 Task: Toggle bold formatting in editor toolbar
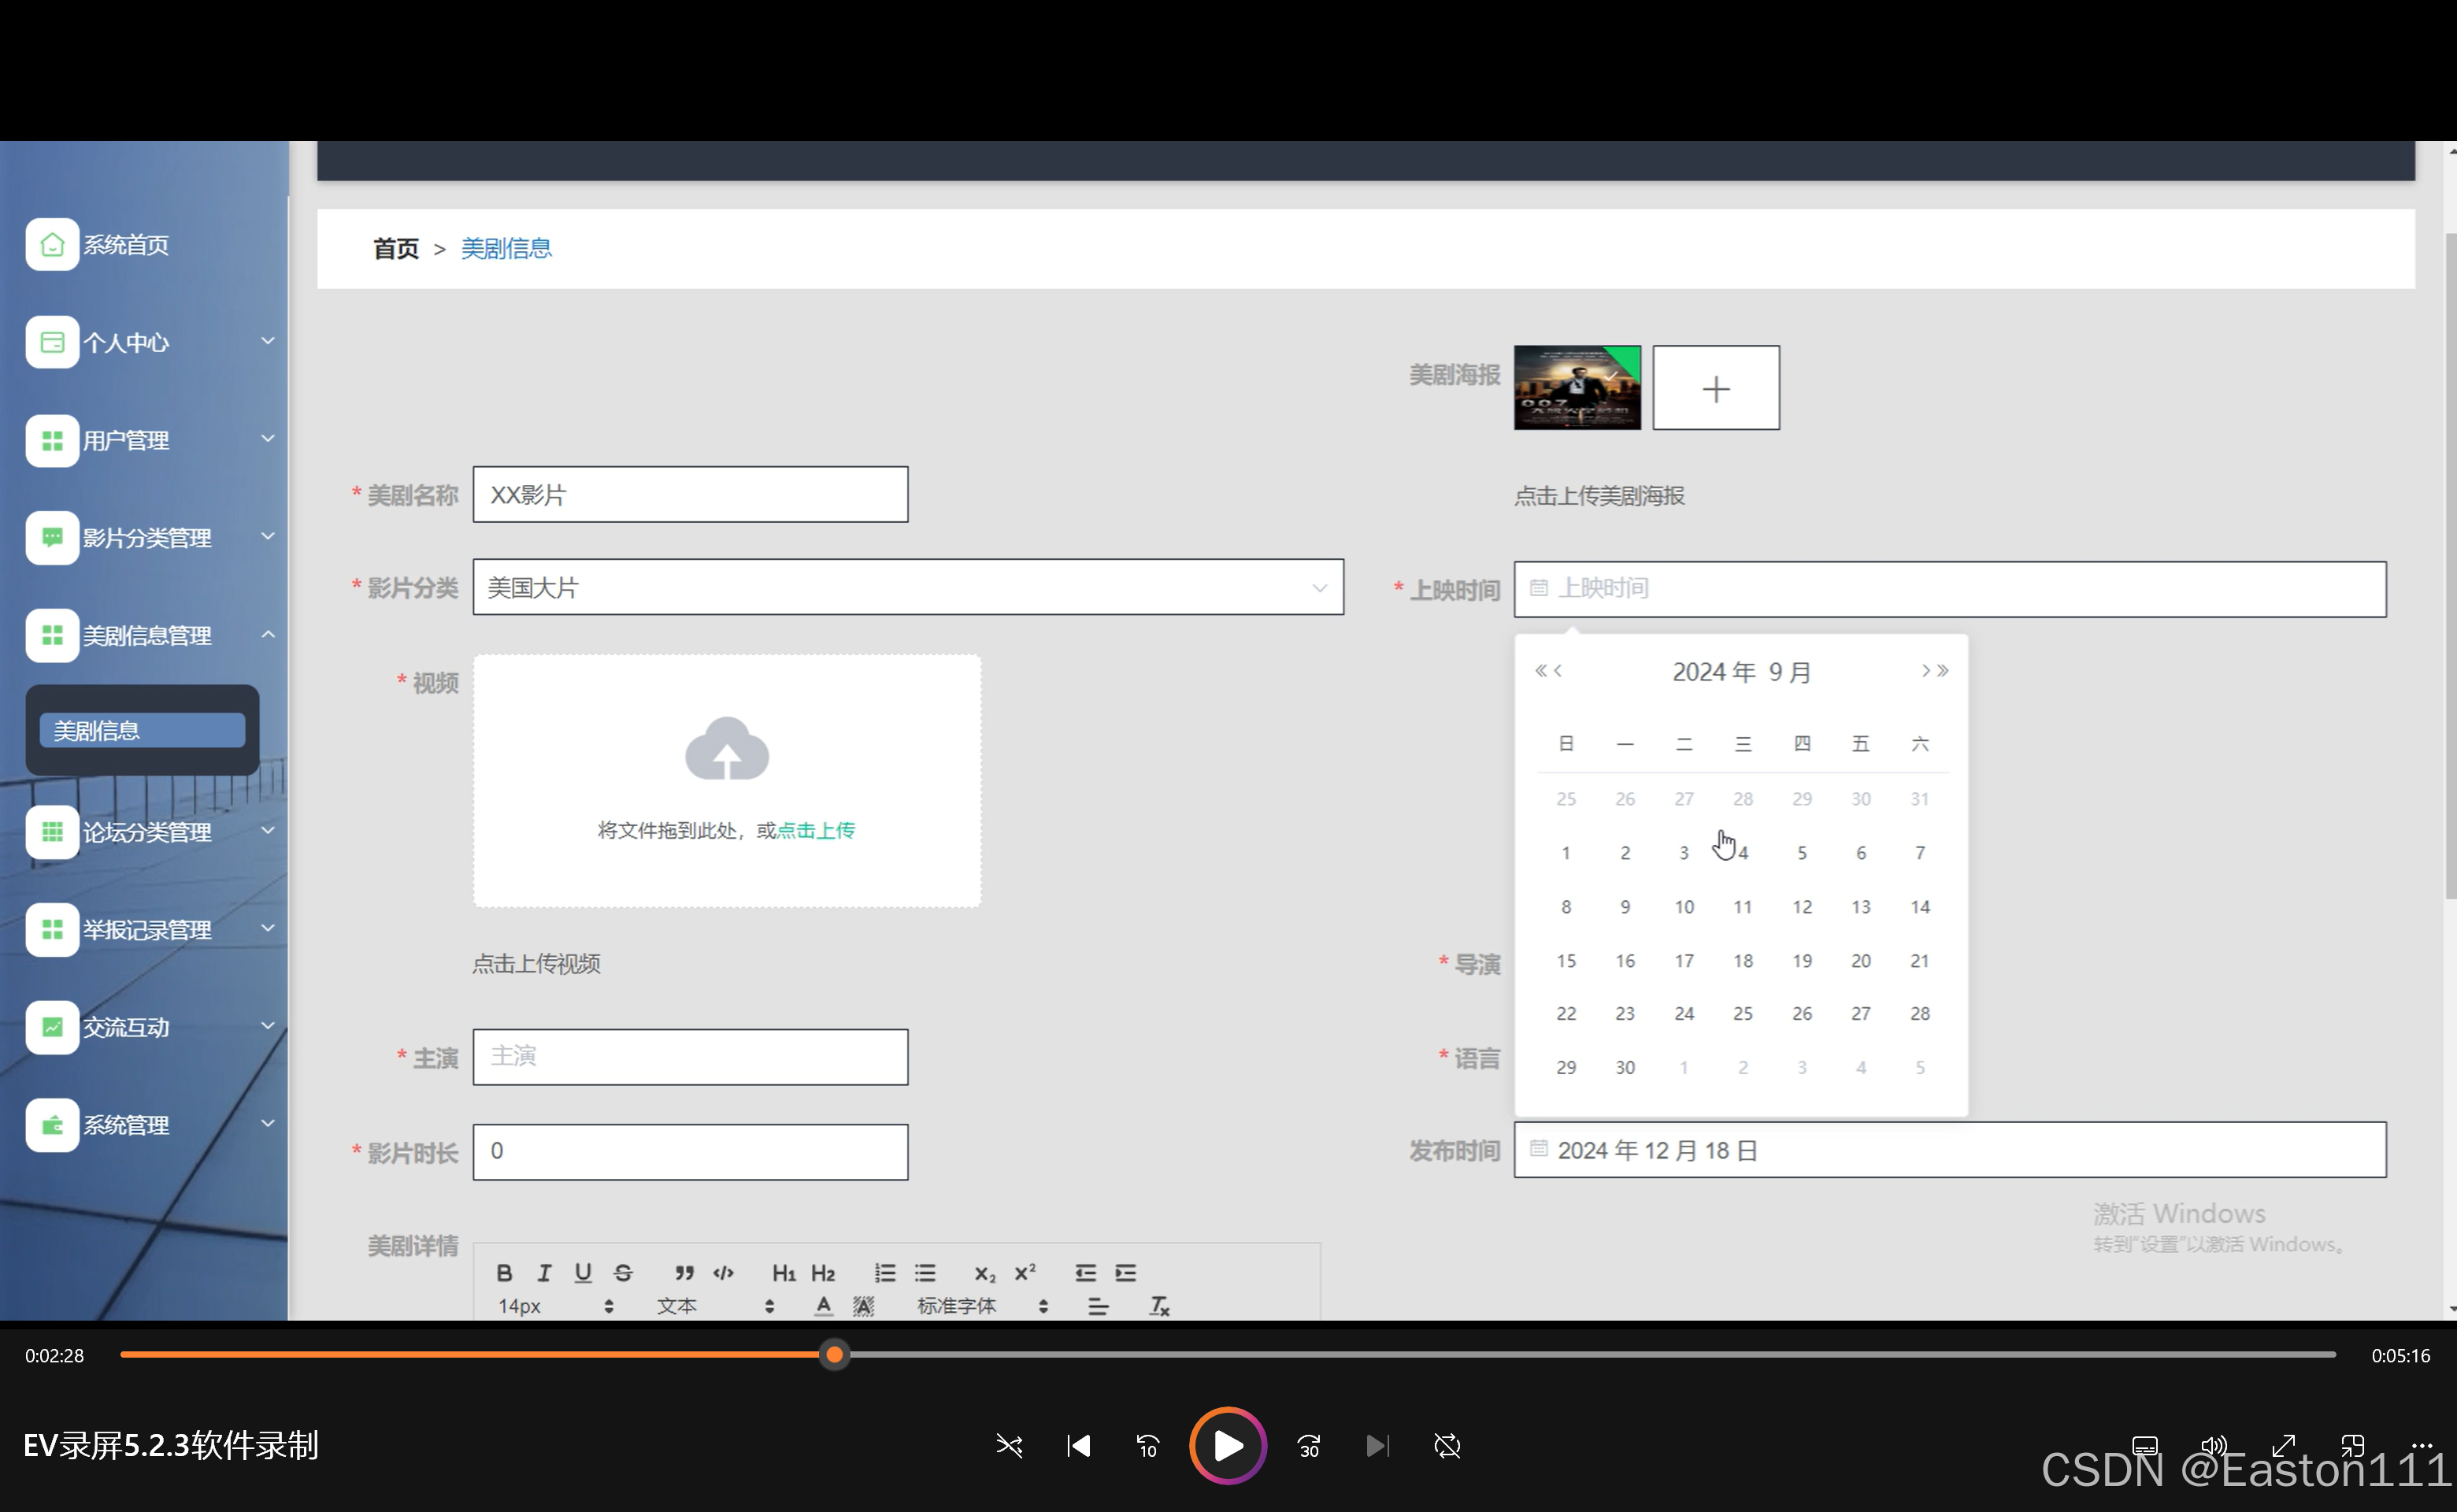(504, 1273)
